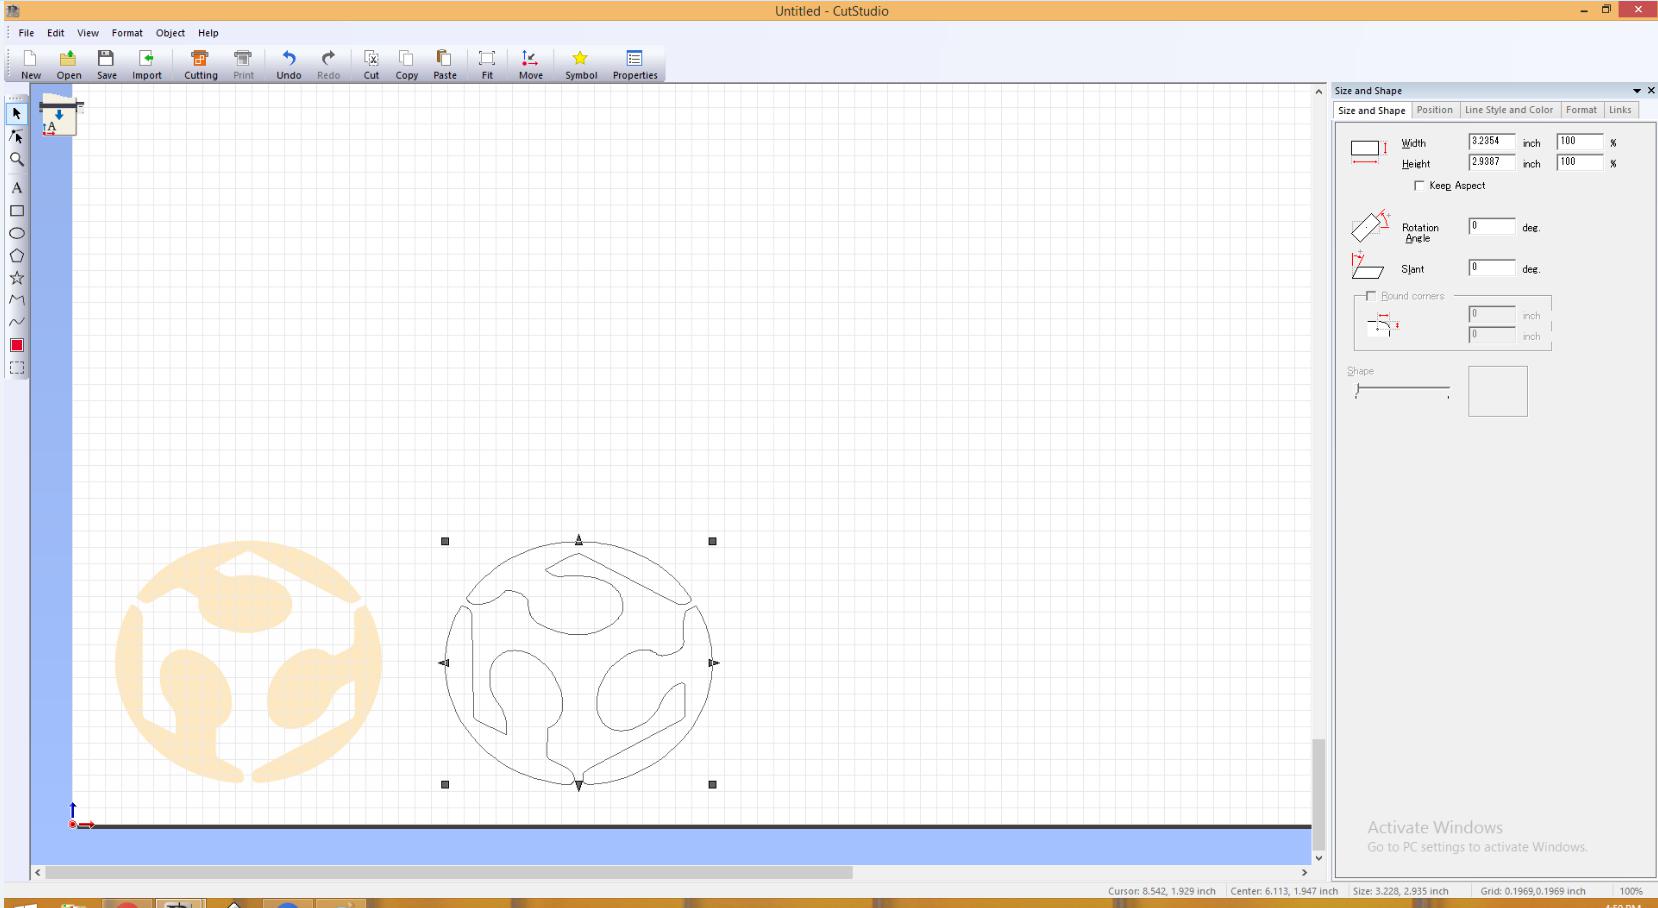Save the document via Save icon

[107, 64]
